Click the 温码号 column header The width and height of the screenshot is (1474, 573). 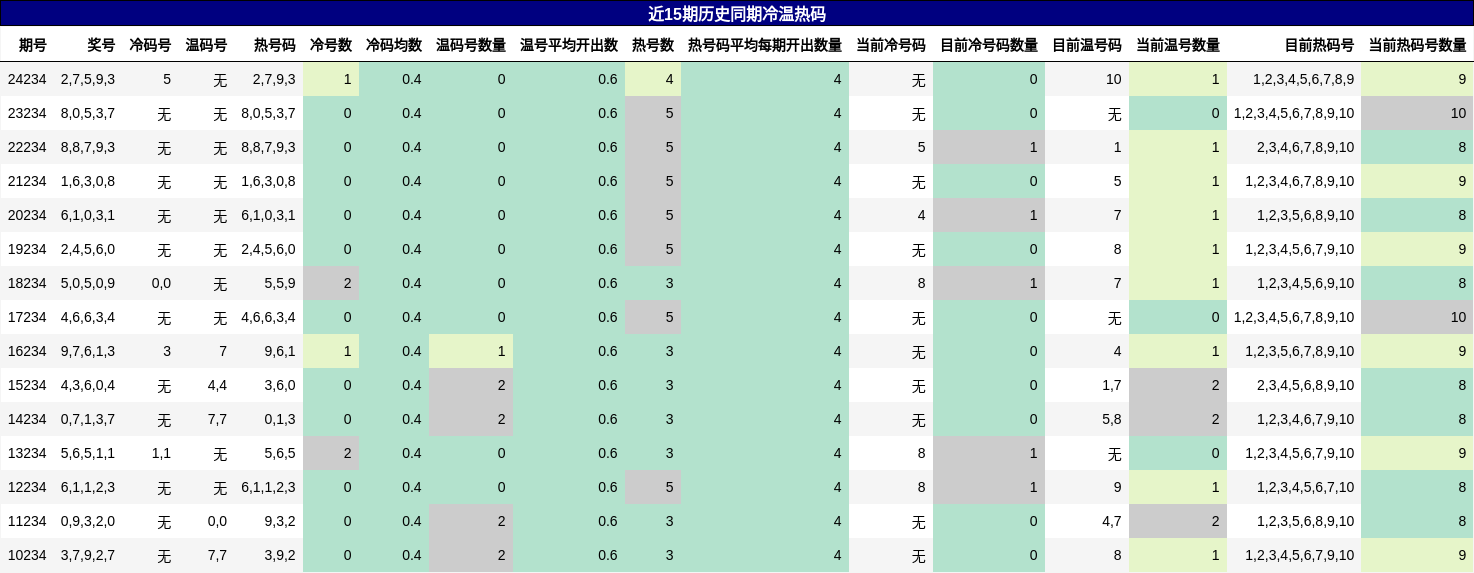[206, 45]
